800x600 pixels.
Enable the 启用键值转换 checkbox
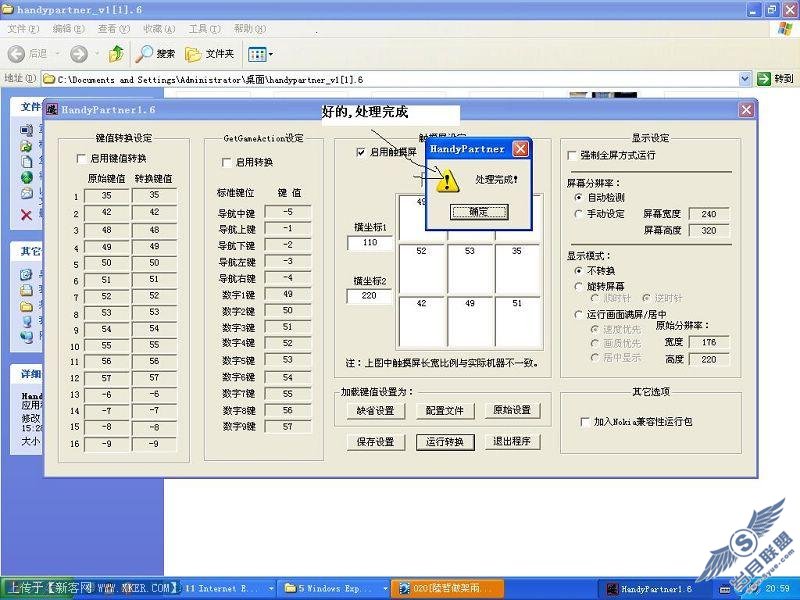tap(81, 159)
